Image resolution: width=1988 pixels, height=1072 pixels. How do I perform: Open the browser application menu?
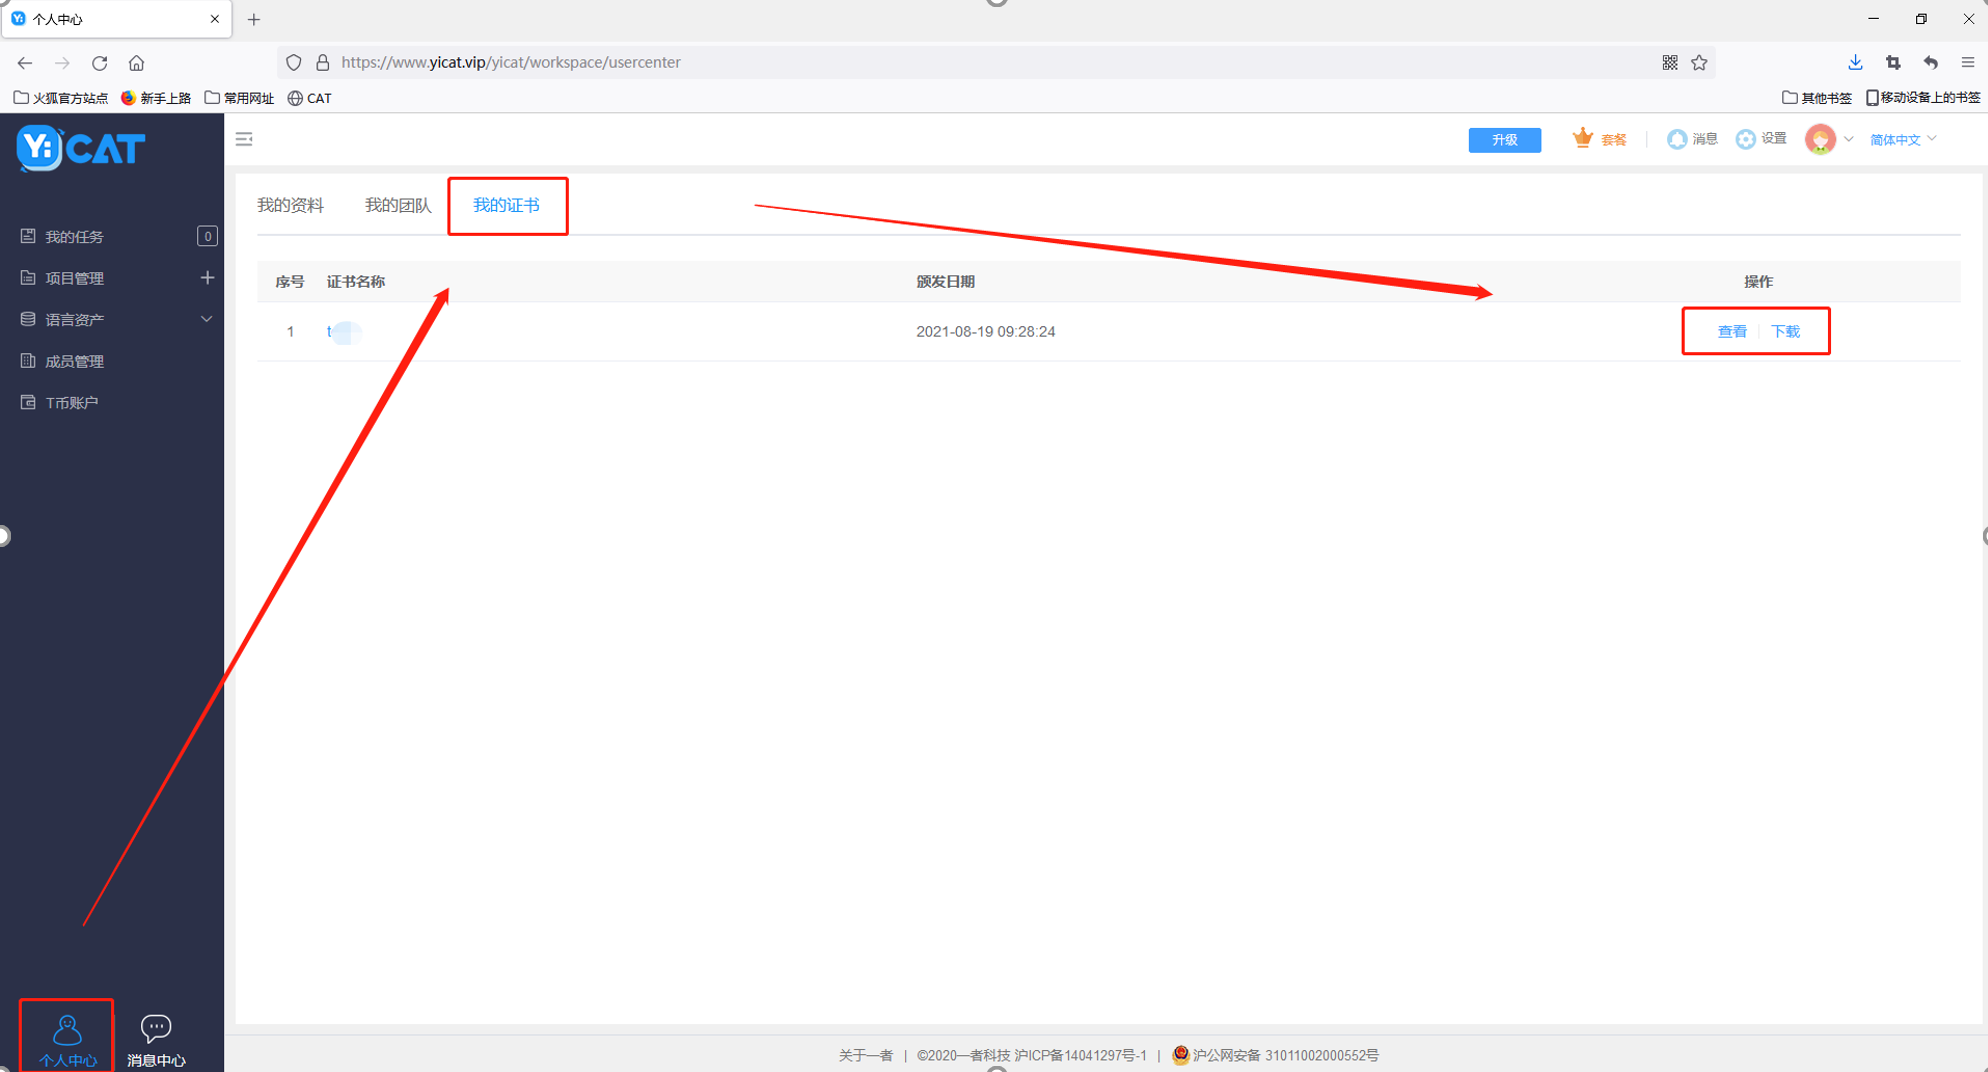(x=1968, y=62)
